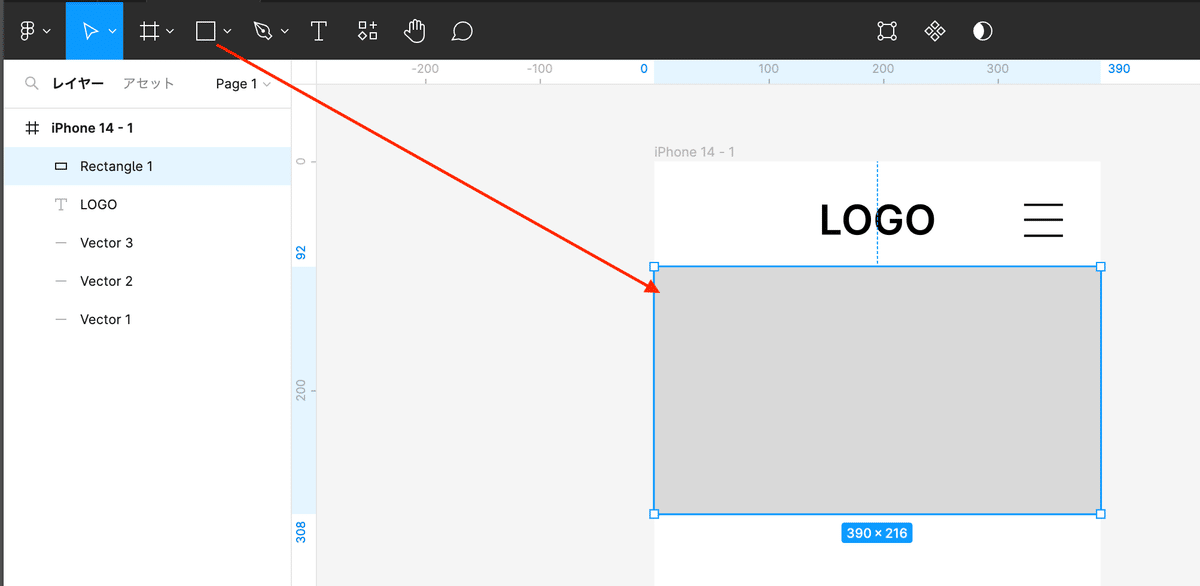Click the iPhone 14 - 1 canvas frame label

pyautogui.click(x=695, y=152)
